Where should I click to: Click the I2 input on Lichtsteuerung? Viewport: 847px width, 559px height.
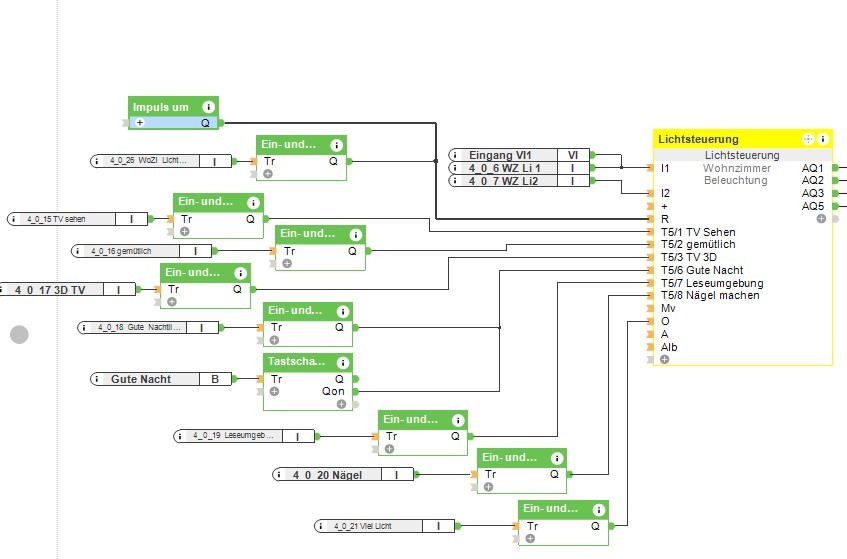coord(665,193)
